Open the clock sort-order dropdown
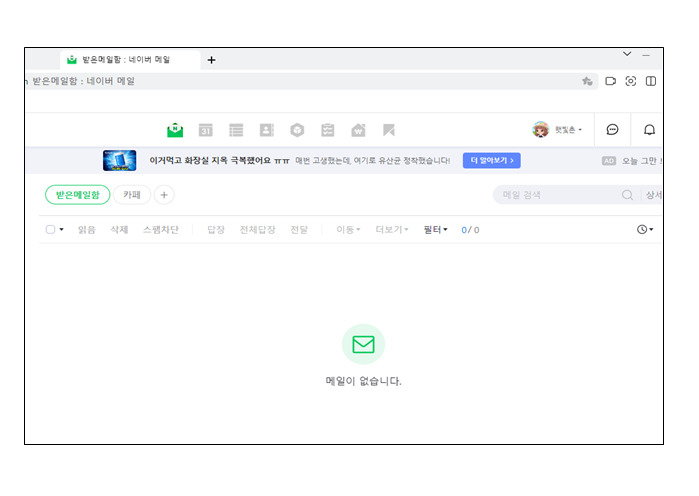Screen dimensions: 699x496 point(645,230)
